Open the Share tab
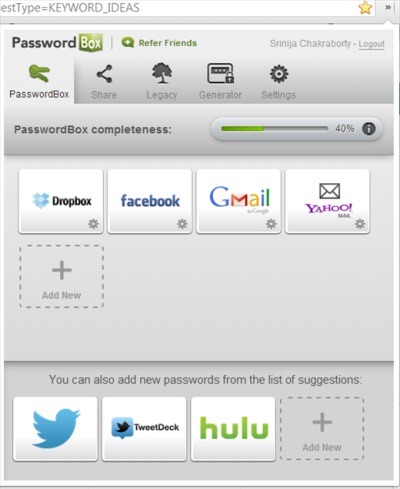This screenshot has height=489, width=400. [104, 82]
